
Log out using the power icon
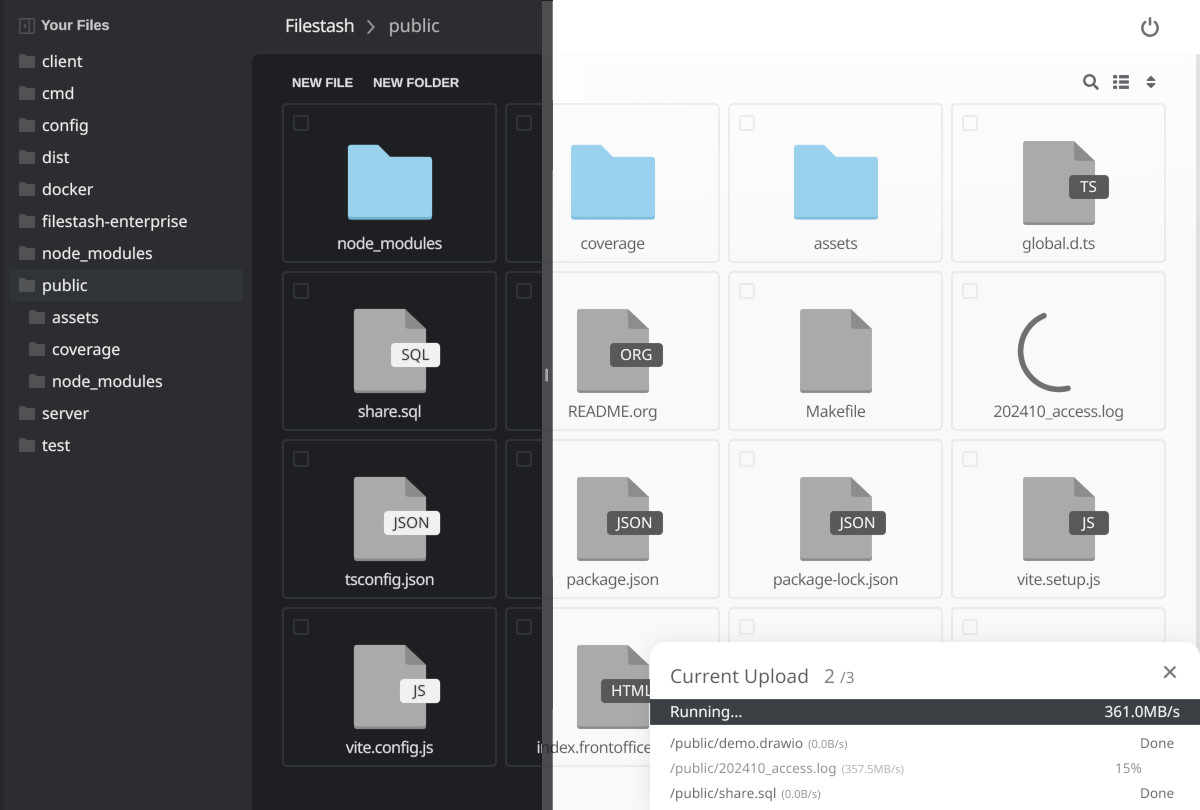(1149, 27)
